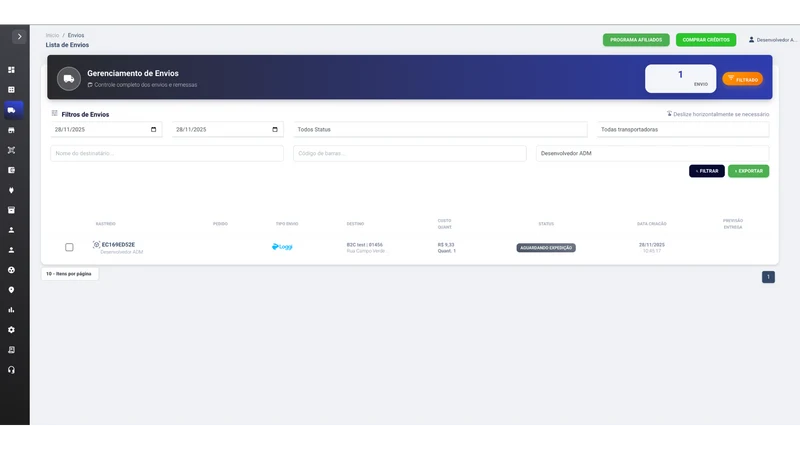Viewport: 800px width, 450px height.
Task: Click the truck icon in Gerenciamento de Envios banner
Action: pyautogui.click(x=69, y=79)
